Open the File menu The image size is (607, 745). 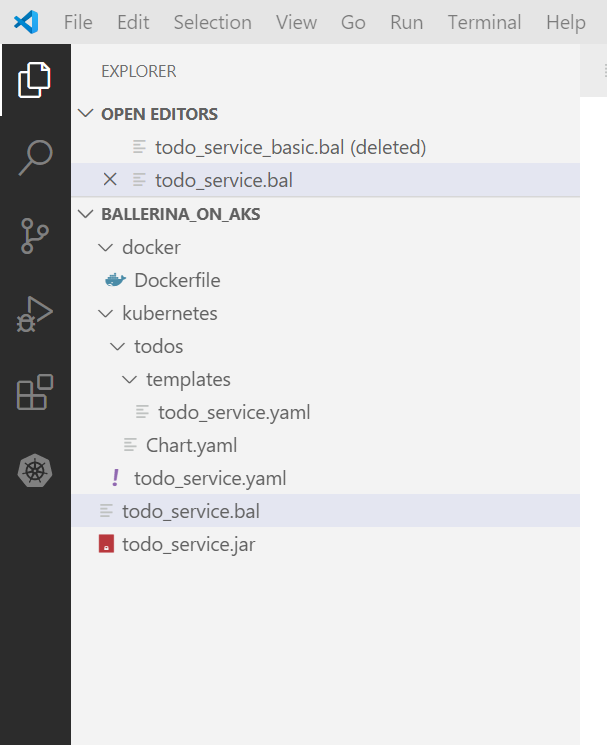[x=78, y=22]
